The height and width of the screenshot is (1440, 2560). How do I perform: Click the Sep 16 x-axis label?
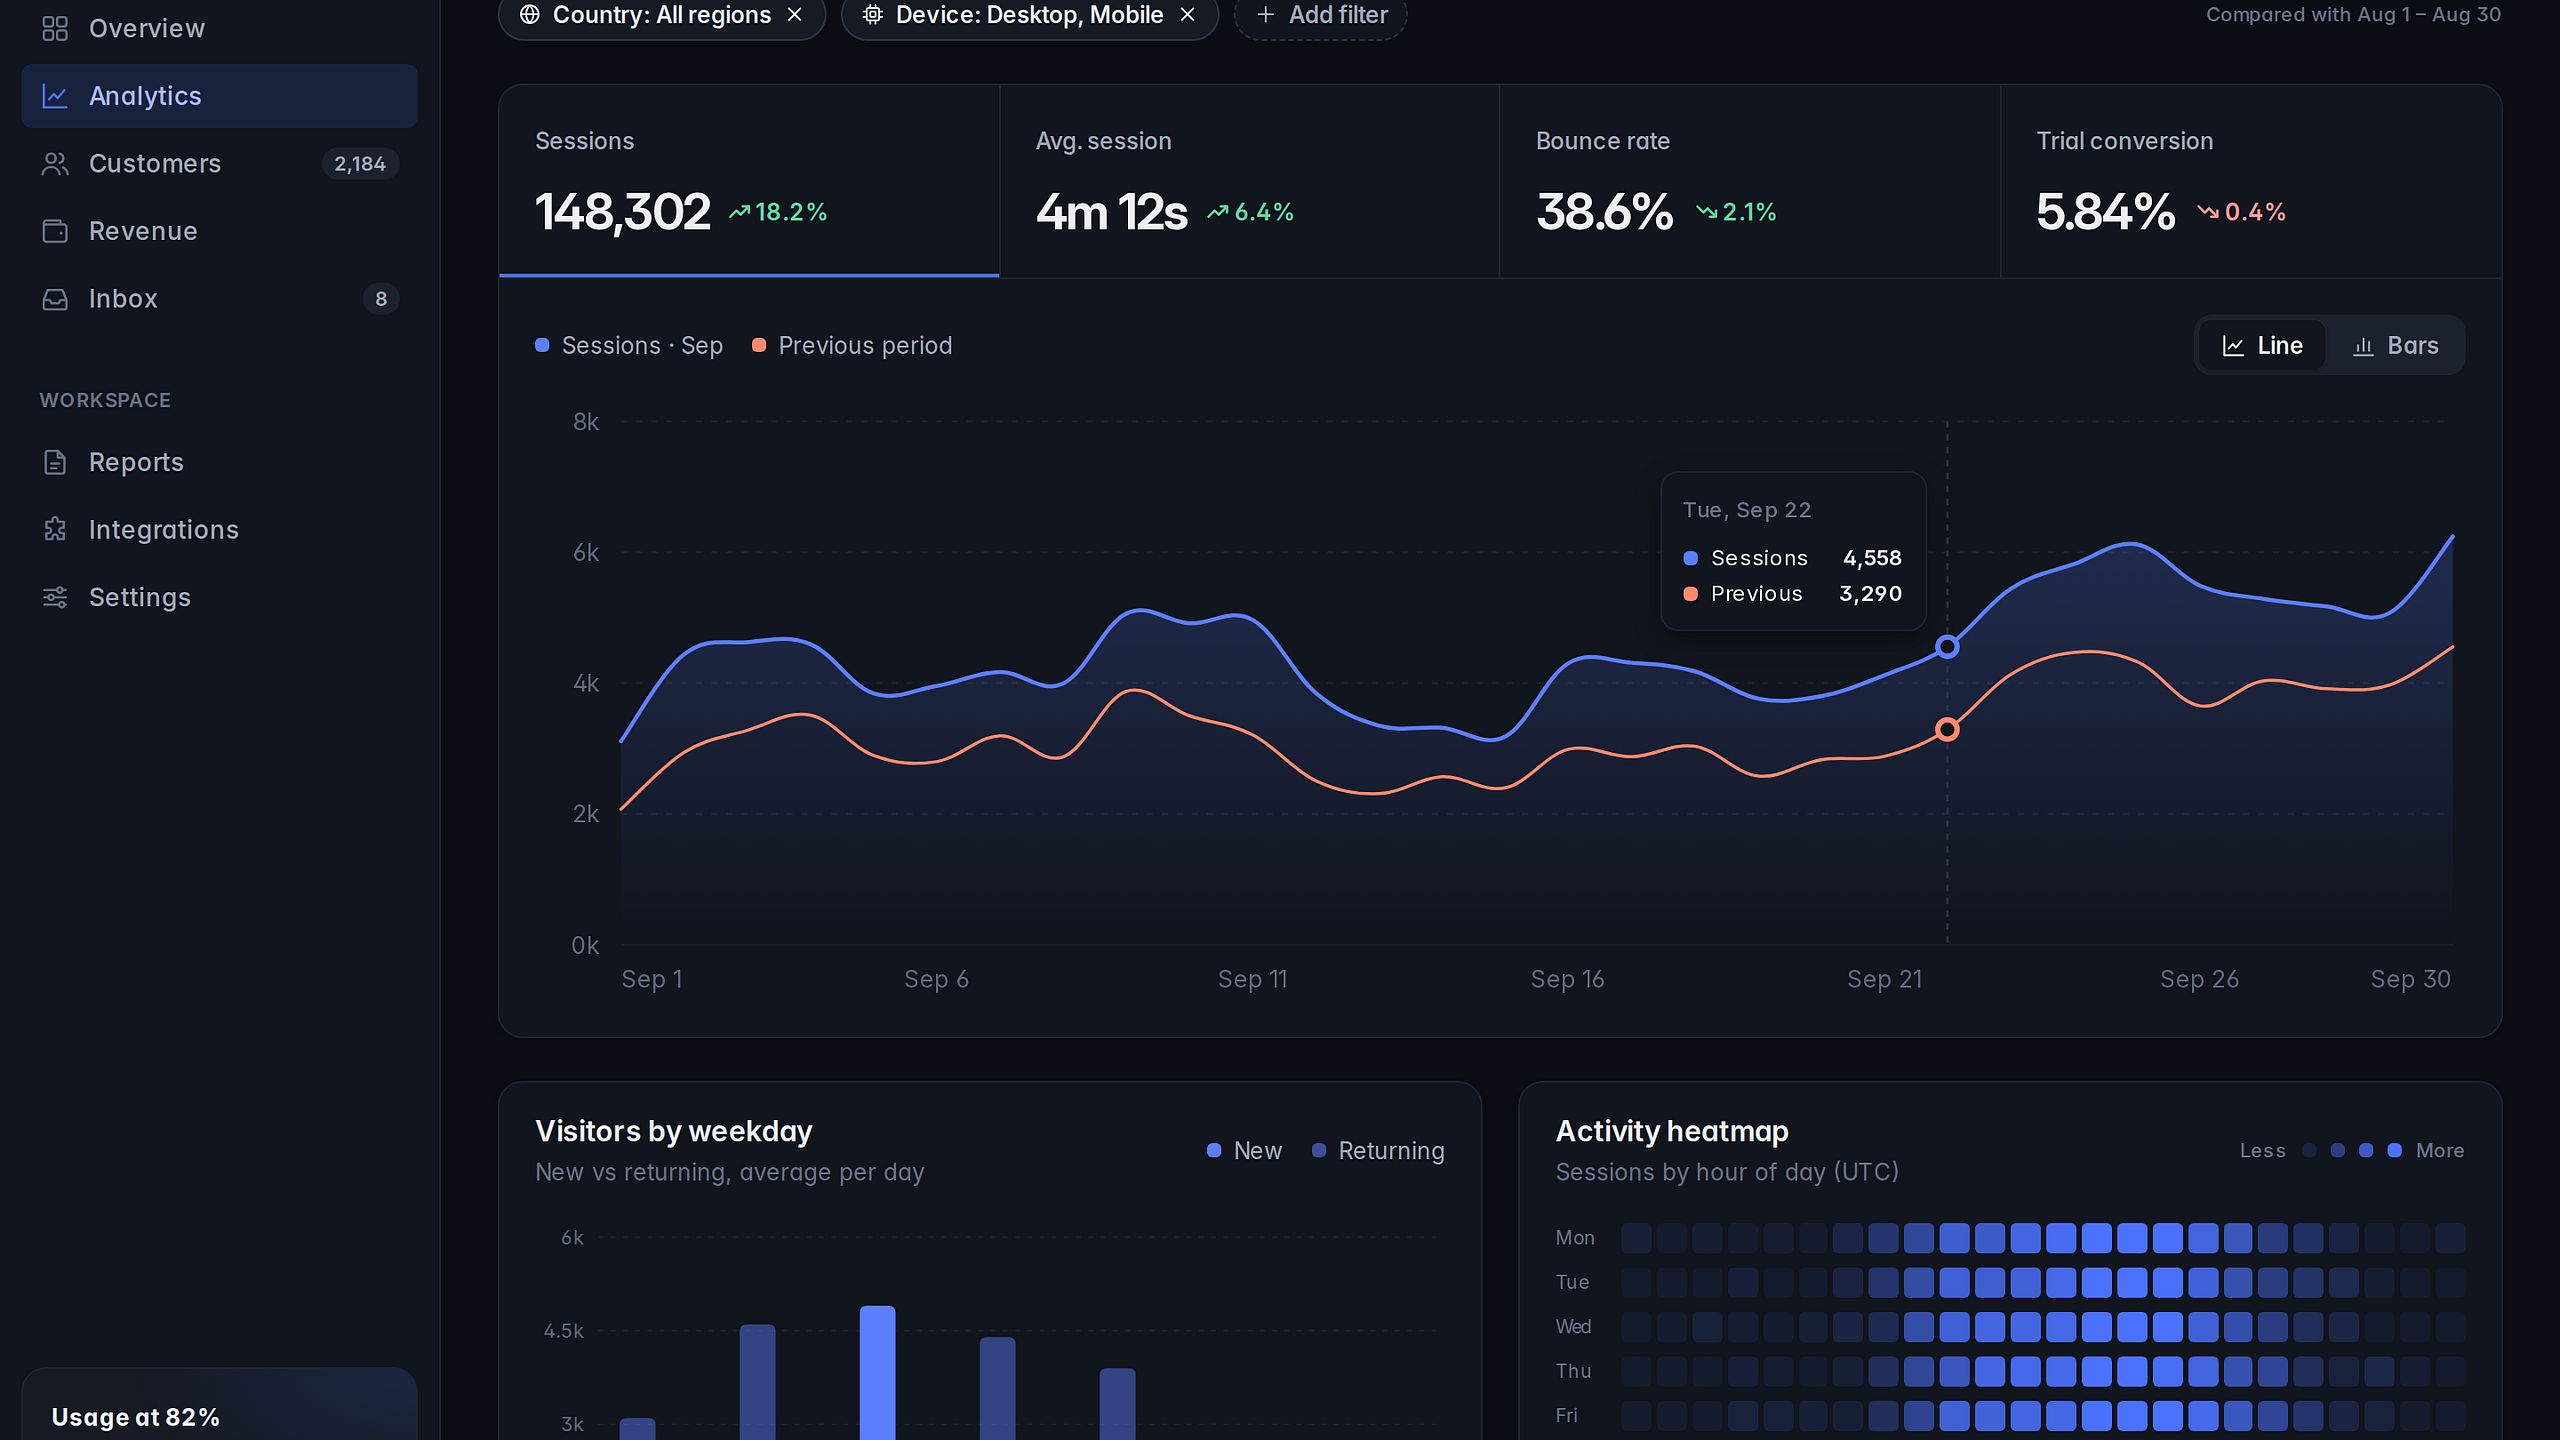tap(1567, 979)
